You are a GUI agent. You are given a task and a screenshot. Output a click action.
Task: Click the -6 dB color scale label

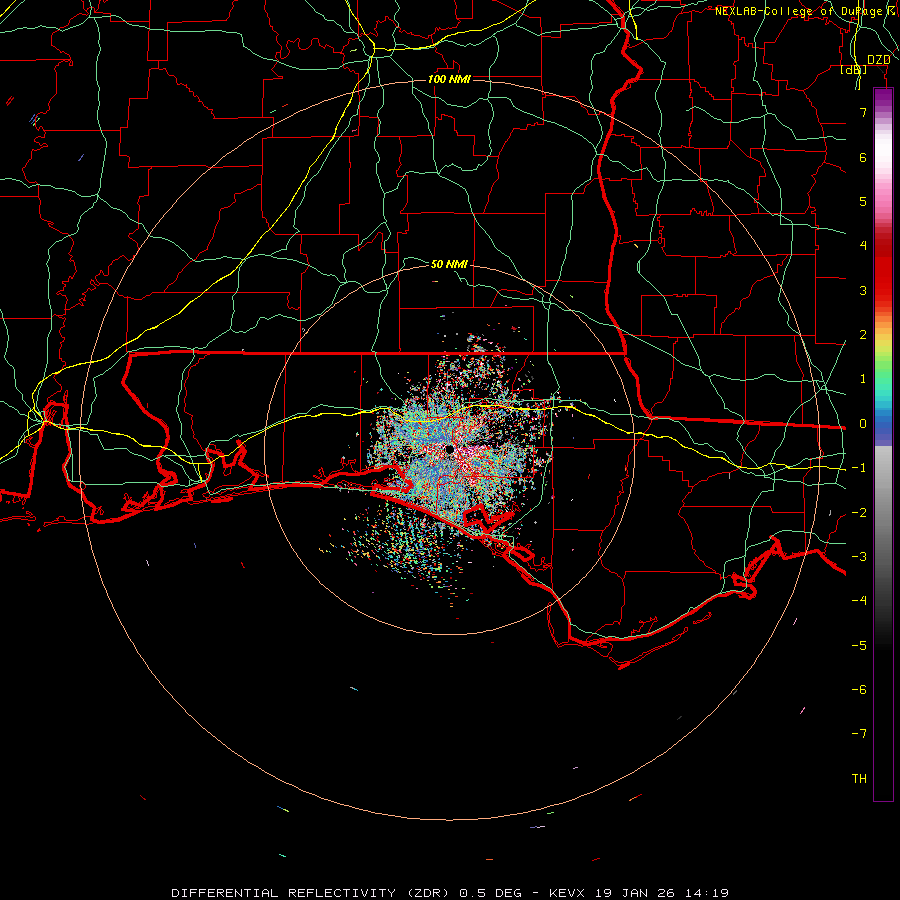(859, 690)
